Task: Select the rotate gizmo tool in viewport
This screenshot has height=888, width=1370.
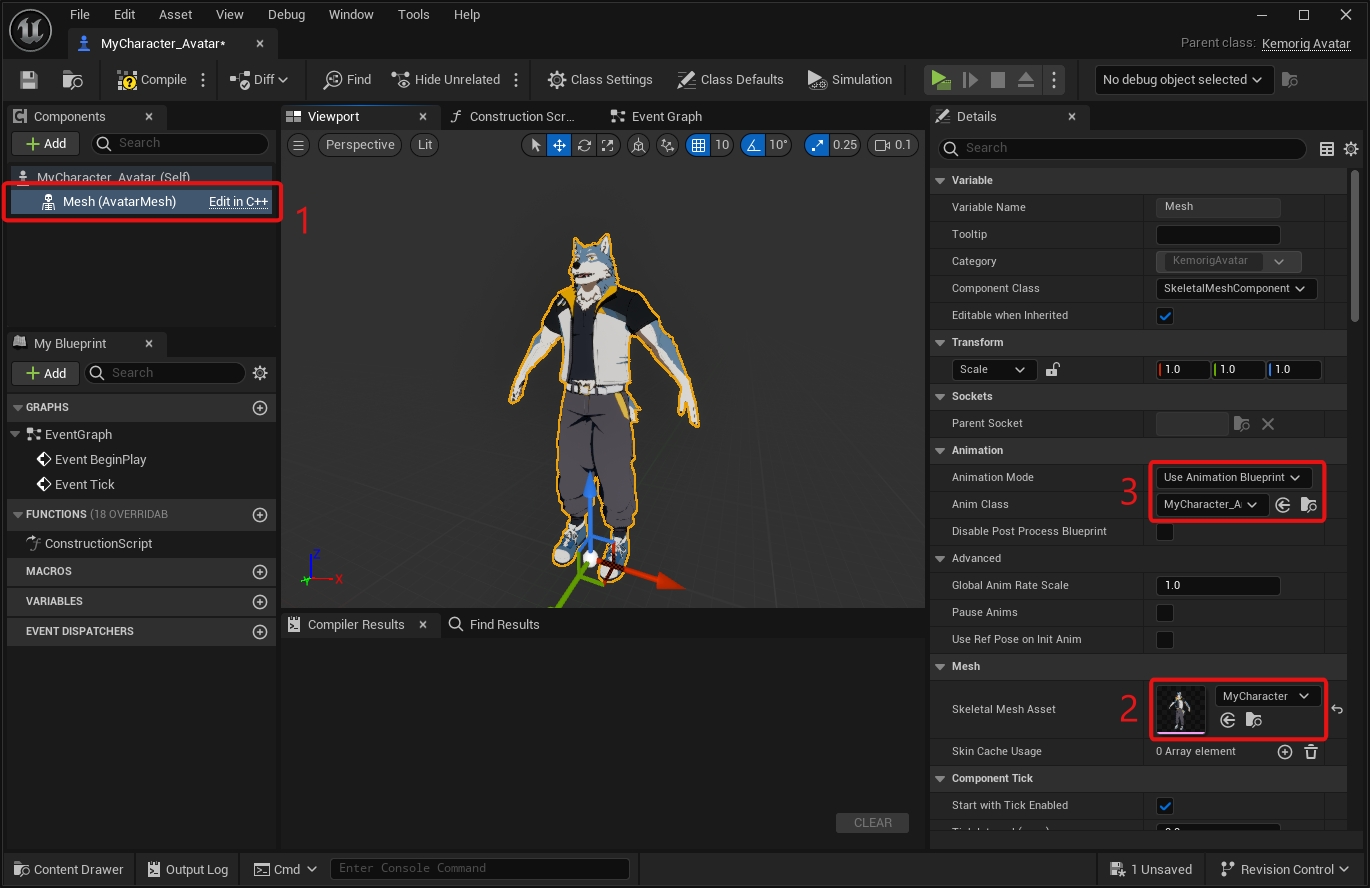Action: tap(584, 145)
